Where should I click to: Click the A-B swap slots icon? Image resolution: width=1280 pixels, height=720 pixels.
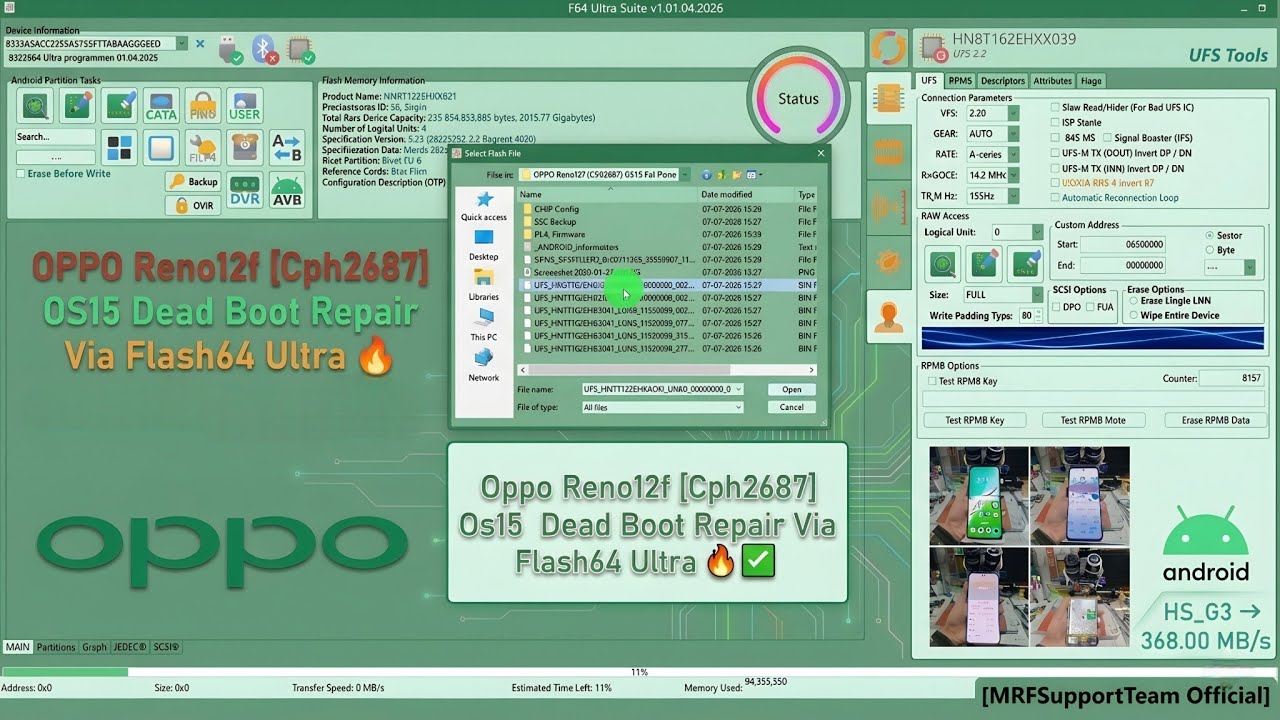tap(287, 148)
